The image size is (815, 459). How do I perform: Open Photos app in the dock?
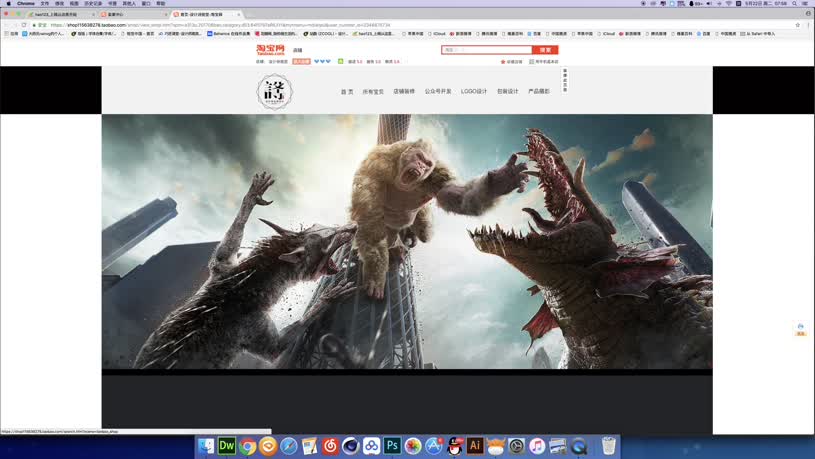point(413,446)
